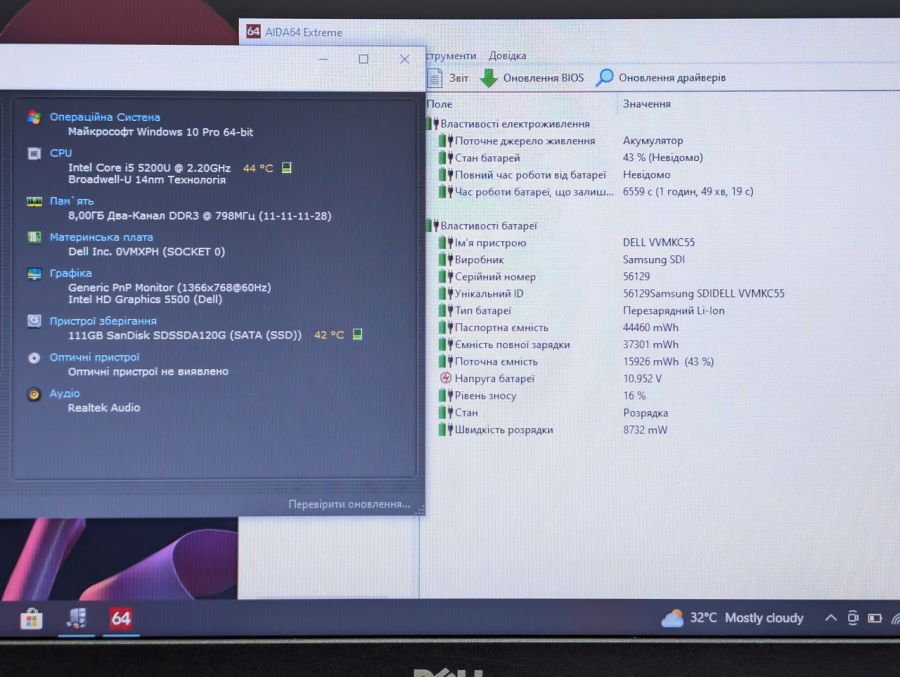Select the Поточна ємність row
The image size is (900, 677).
coord(577,362)
